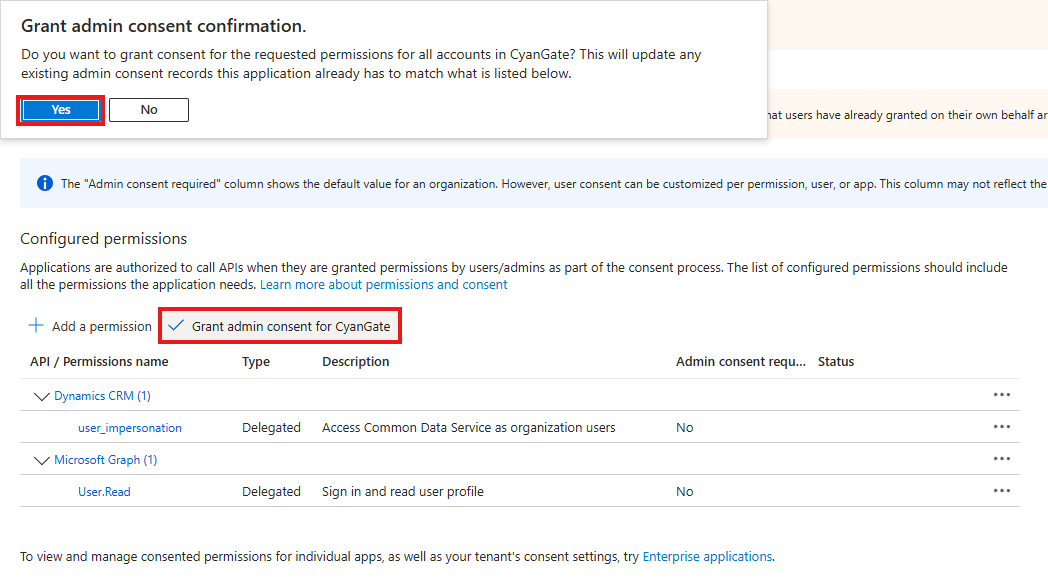
Task: Open the Microsoft Graph (1) link
Action: [x=106, y=460]
